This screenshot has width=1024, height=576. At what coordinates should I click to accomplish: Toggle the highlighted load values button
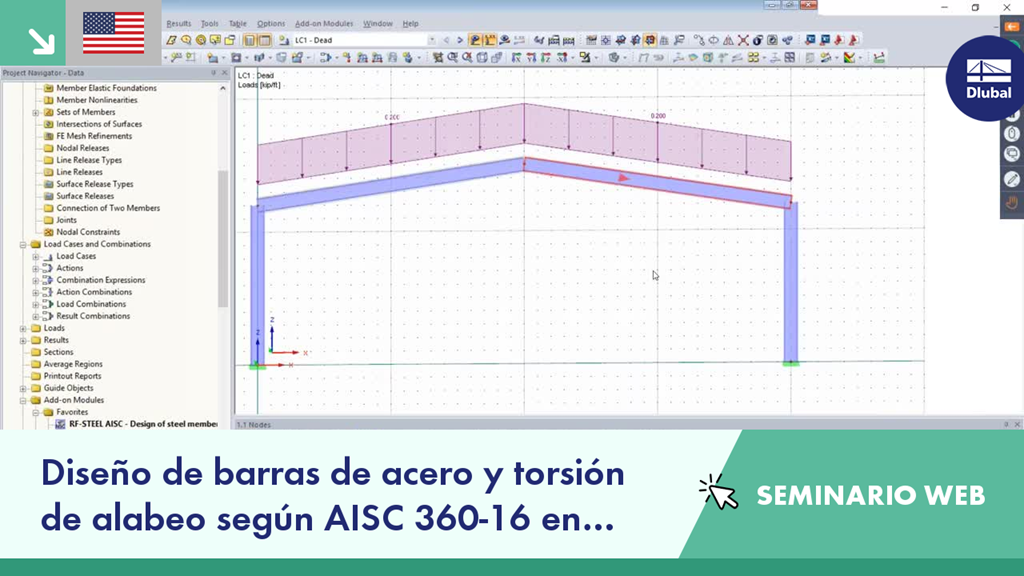(490, 40)
